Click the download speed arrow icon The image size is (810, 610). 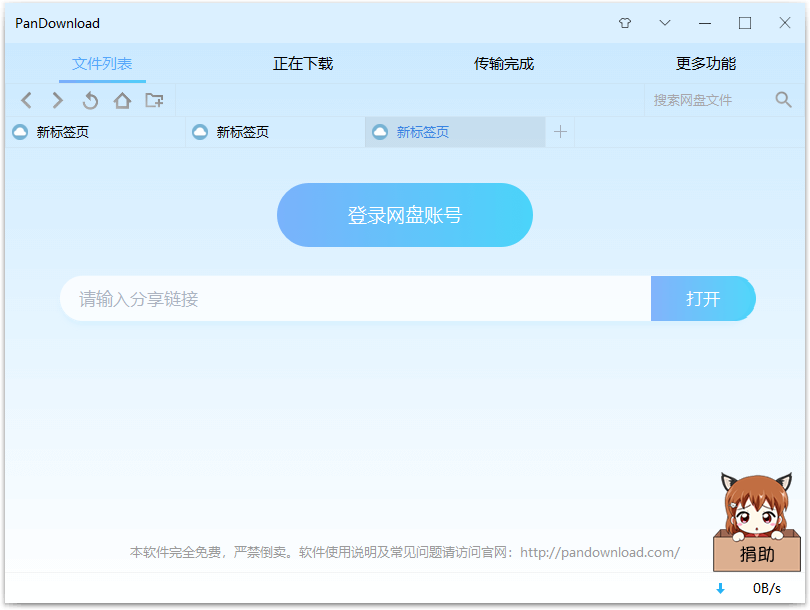pyautogui.click(x=720, y=589)
